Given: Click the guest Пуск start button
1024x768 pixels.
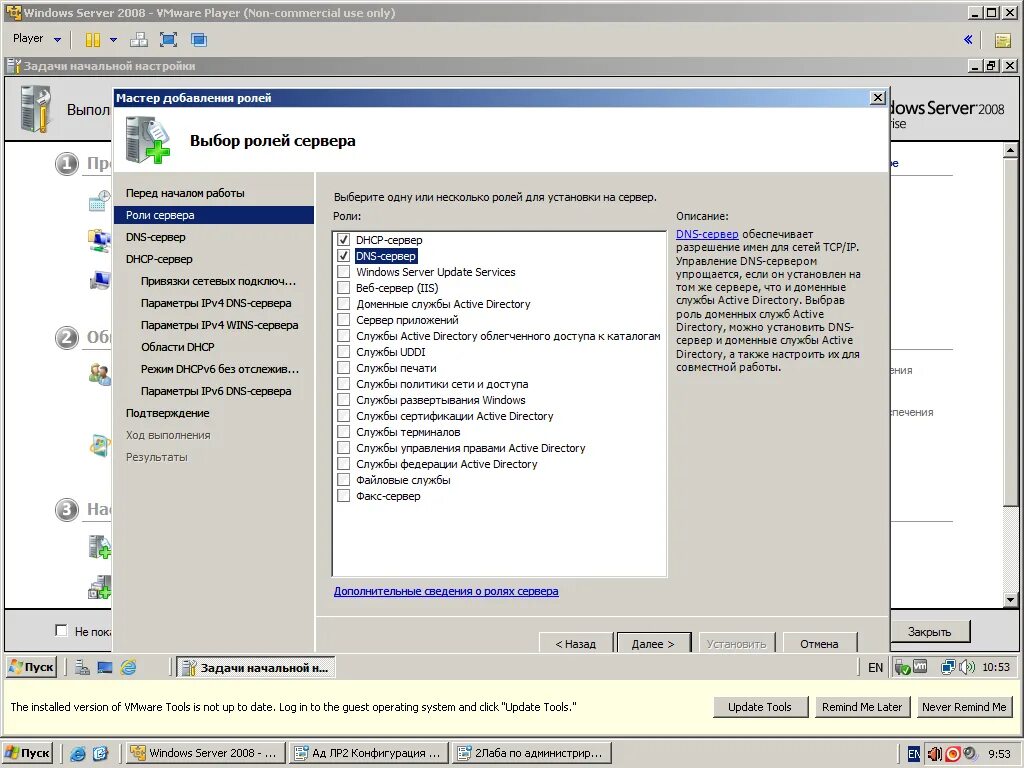Looking at the screenshot, I should [x=31, y=667].
